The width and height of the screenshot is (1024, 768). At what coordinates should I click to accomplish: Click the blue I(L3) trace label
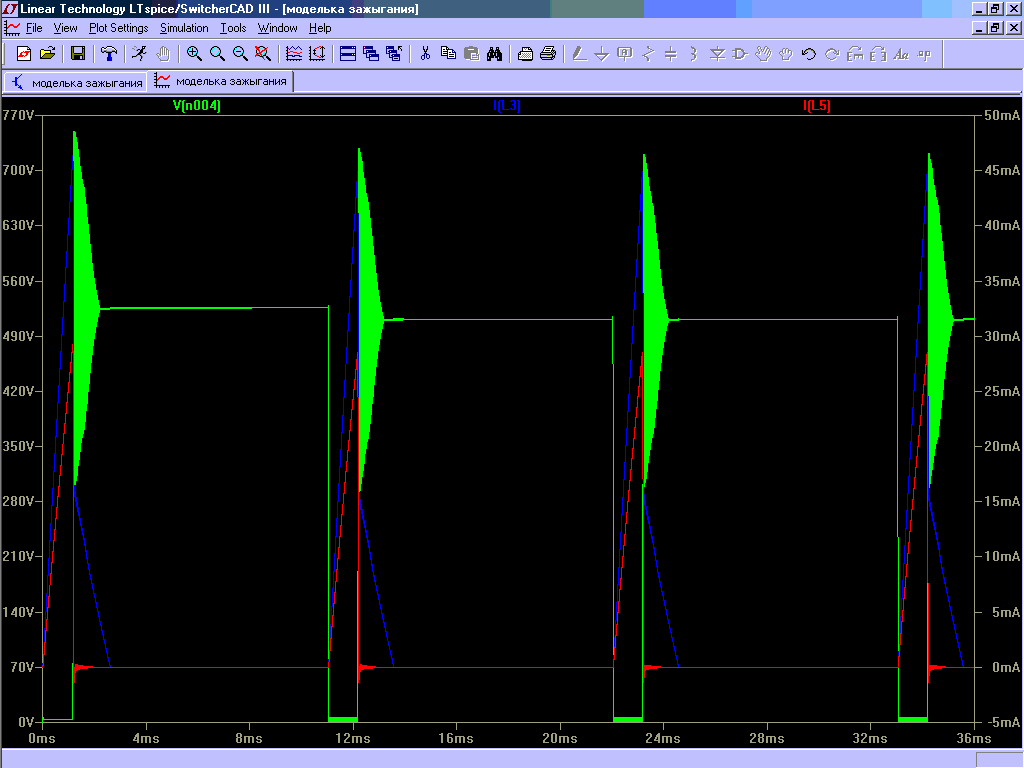(506, 105)
